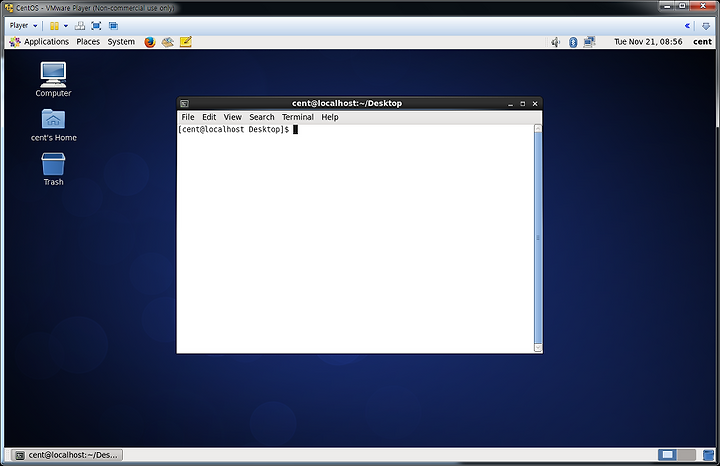Screen dimensions: 720x466
Task: Open the terminal File menu
Action: [x=188, y=117]
